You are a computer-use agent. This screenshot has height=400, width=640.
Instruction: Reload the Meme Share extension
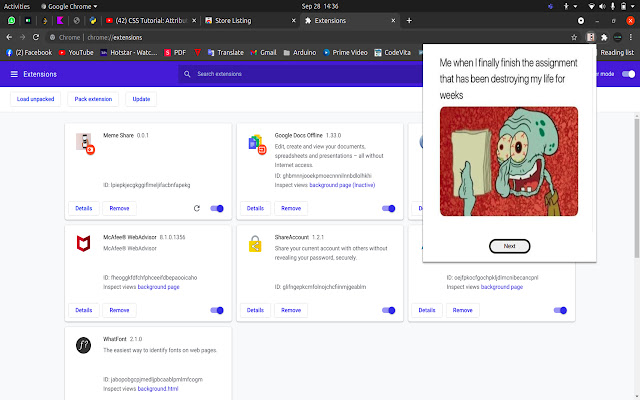197,208
